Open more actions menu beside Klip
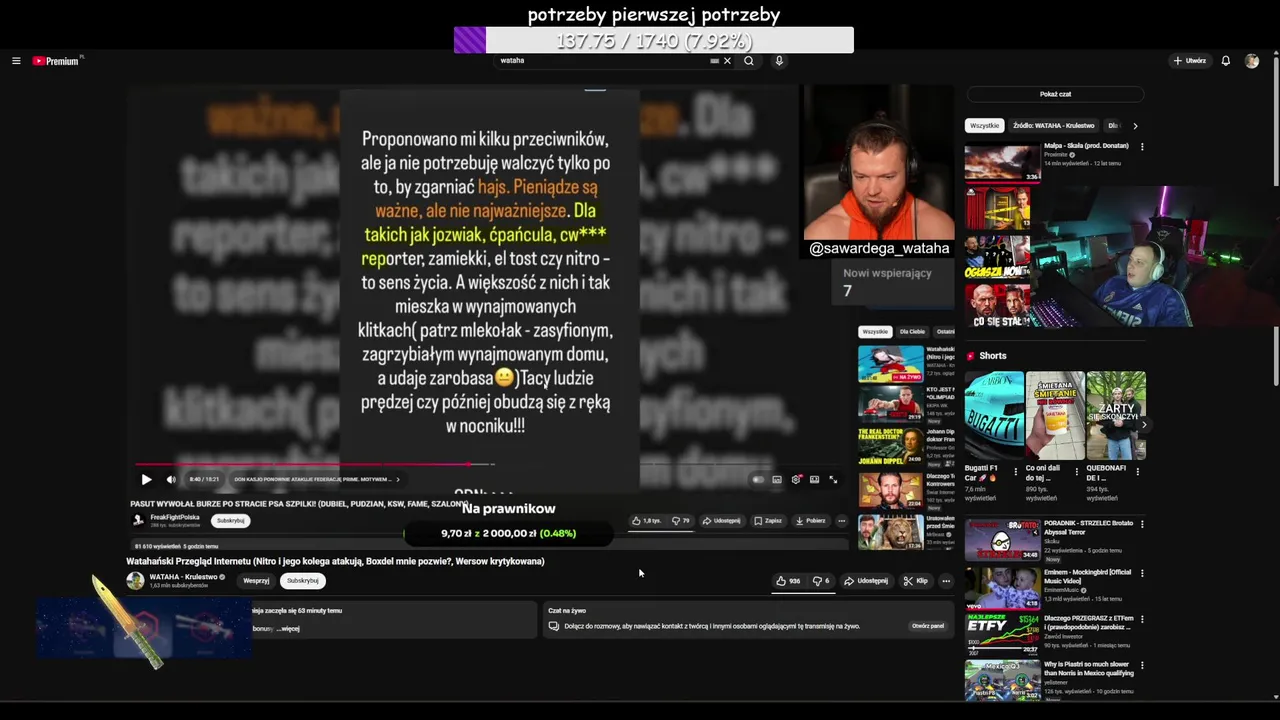The image size is (1280, 720). (946, 581)
